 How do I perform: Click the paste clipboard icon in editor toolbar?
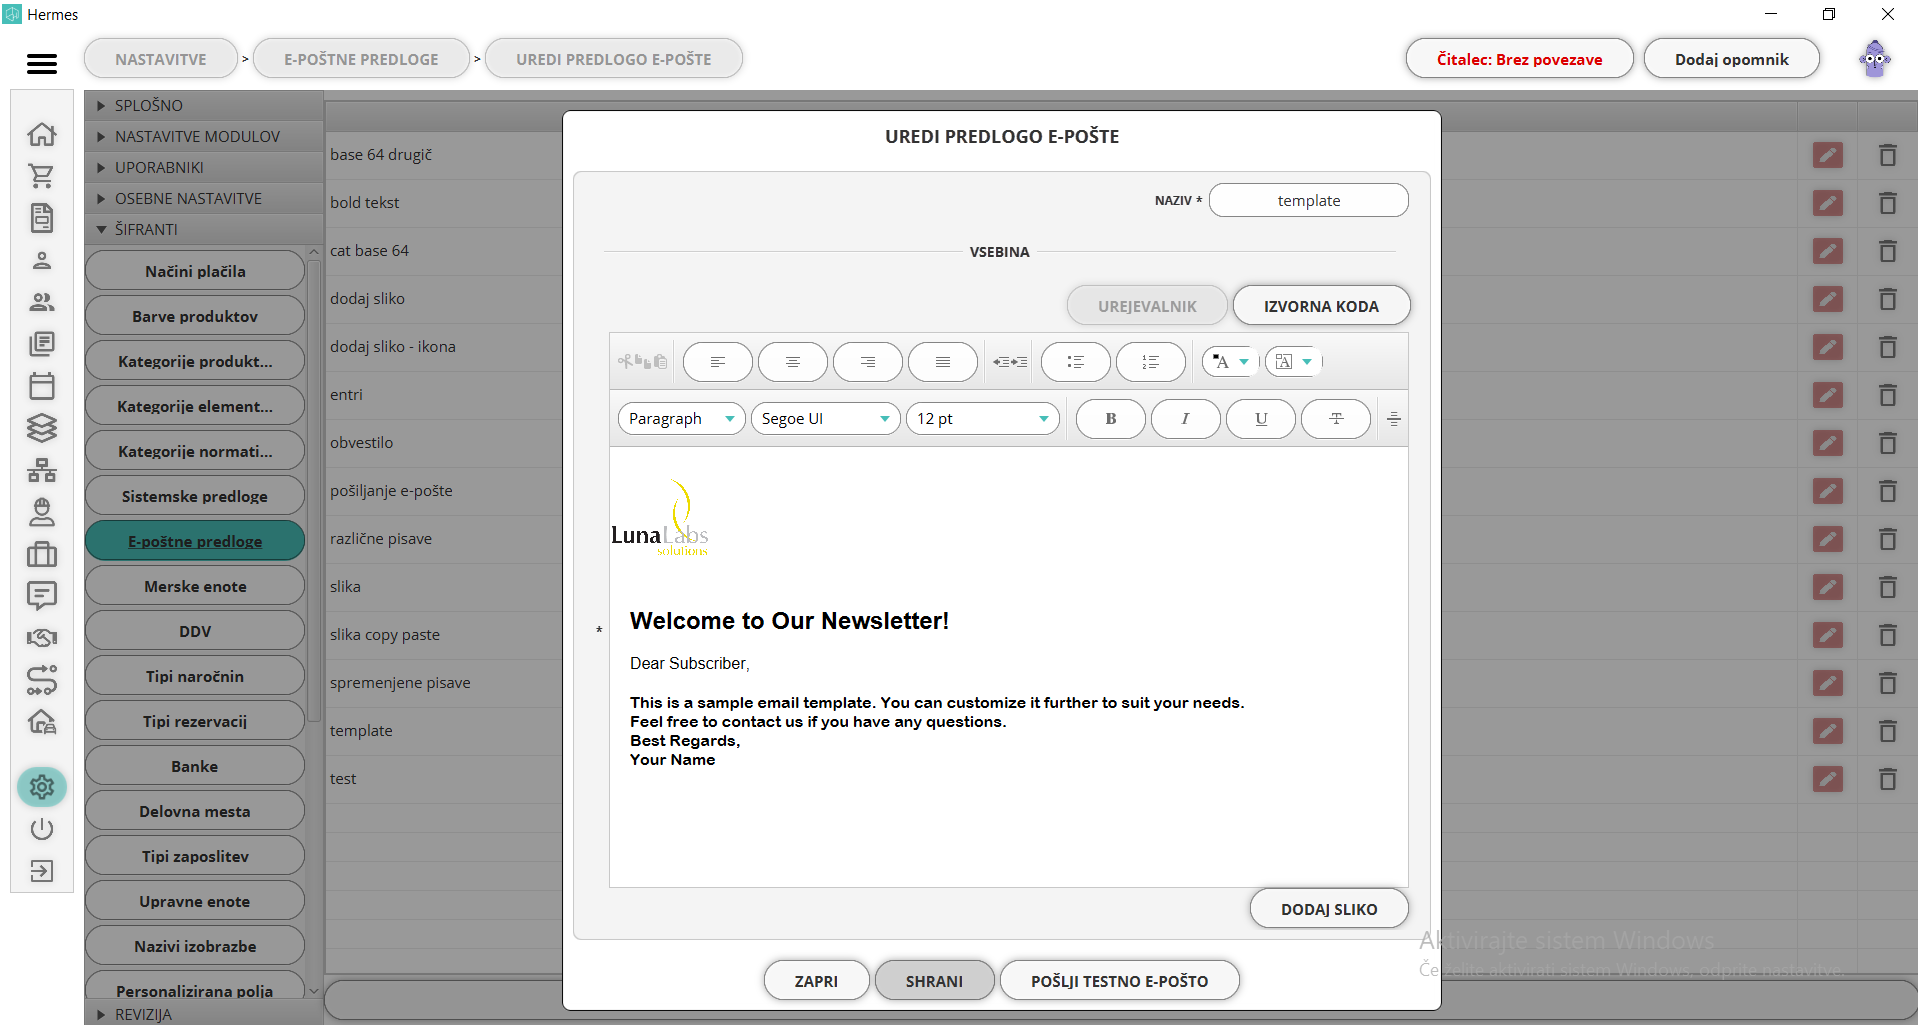pos(660,362)
